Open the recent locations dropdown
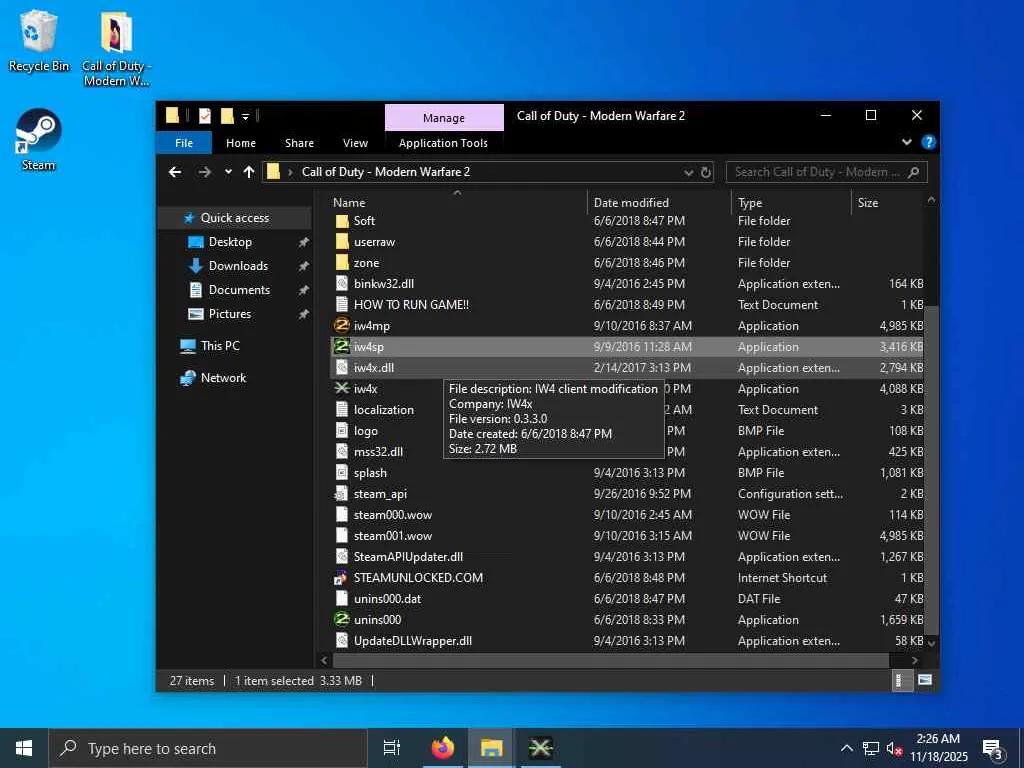Viewport: 1024px width, 768px height. 228,172
